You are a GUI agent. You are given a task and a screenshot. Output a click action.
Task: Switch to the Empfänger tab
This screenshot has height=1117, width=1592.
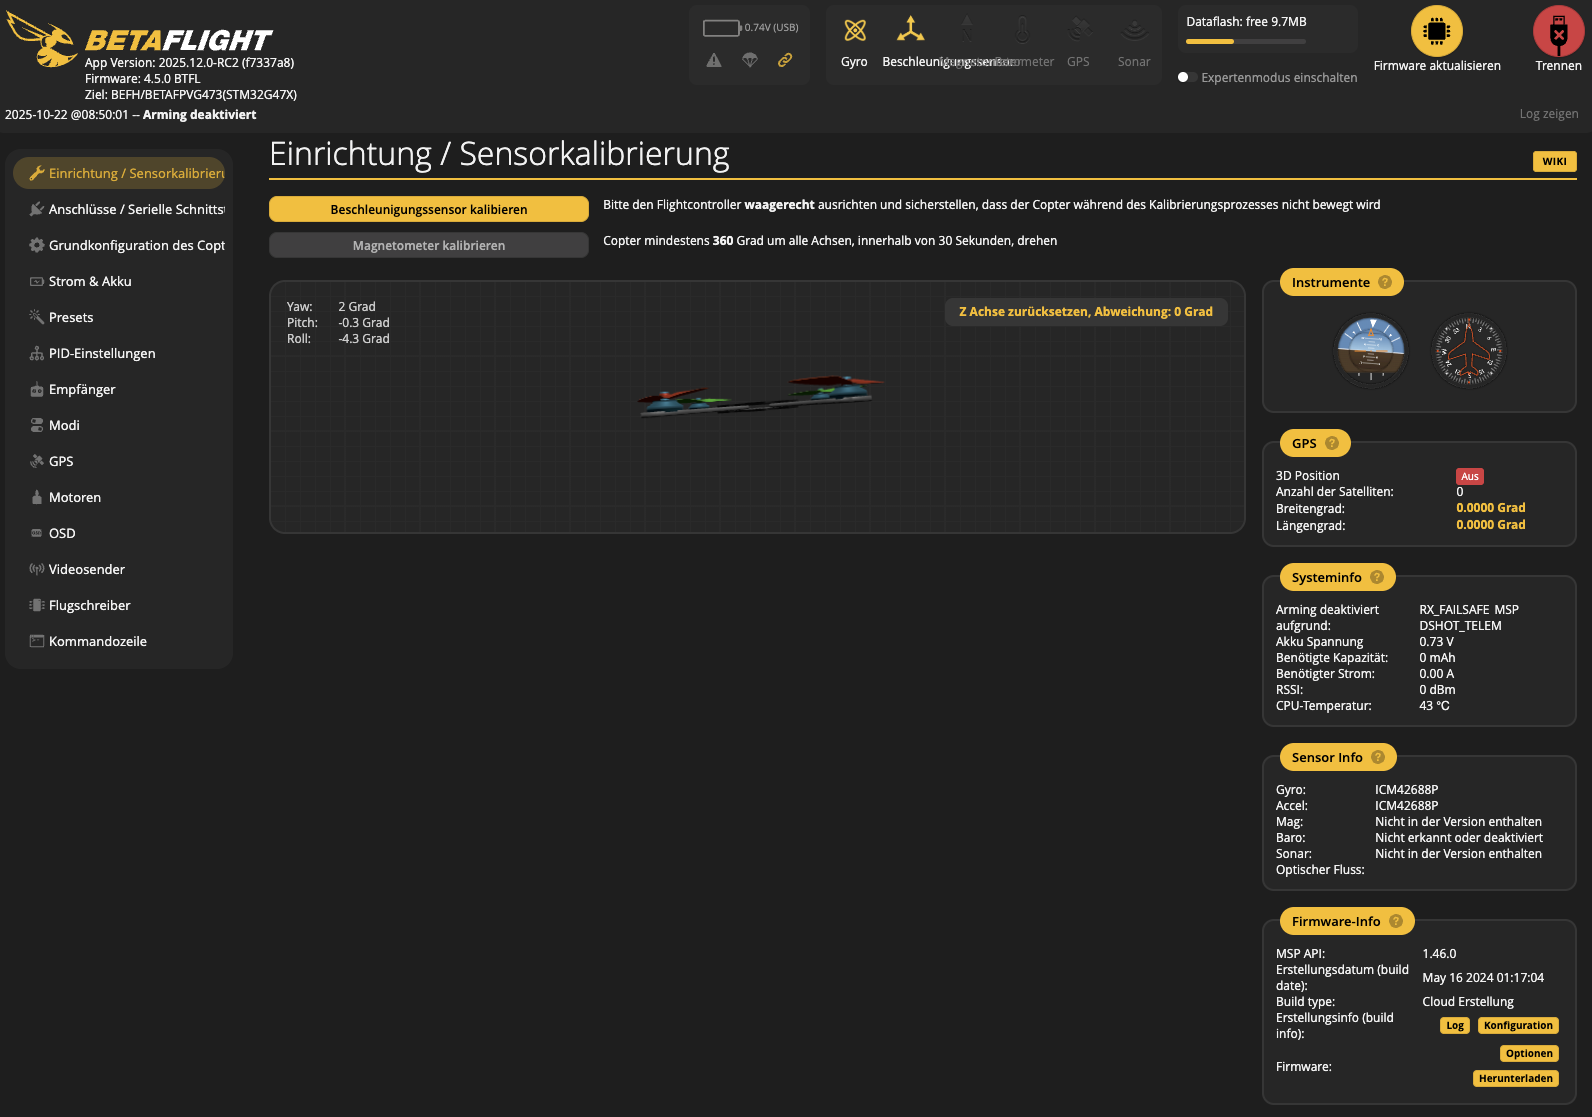point(82,389)
